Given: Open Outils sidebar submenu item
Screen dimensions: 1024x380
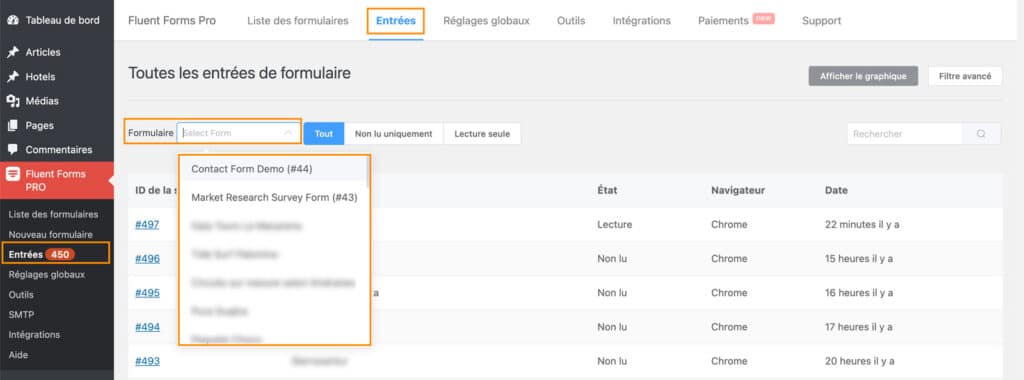Looking at the screenshot, I should pyautogui.click(x=21, y=294).
